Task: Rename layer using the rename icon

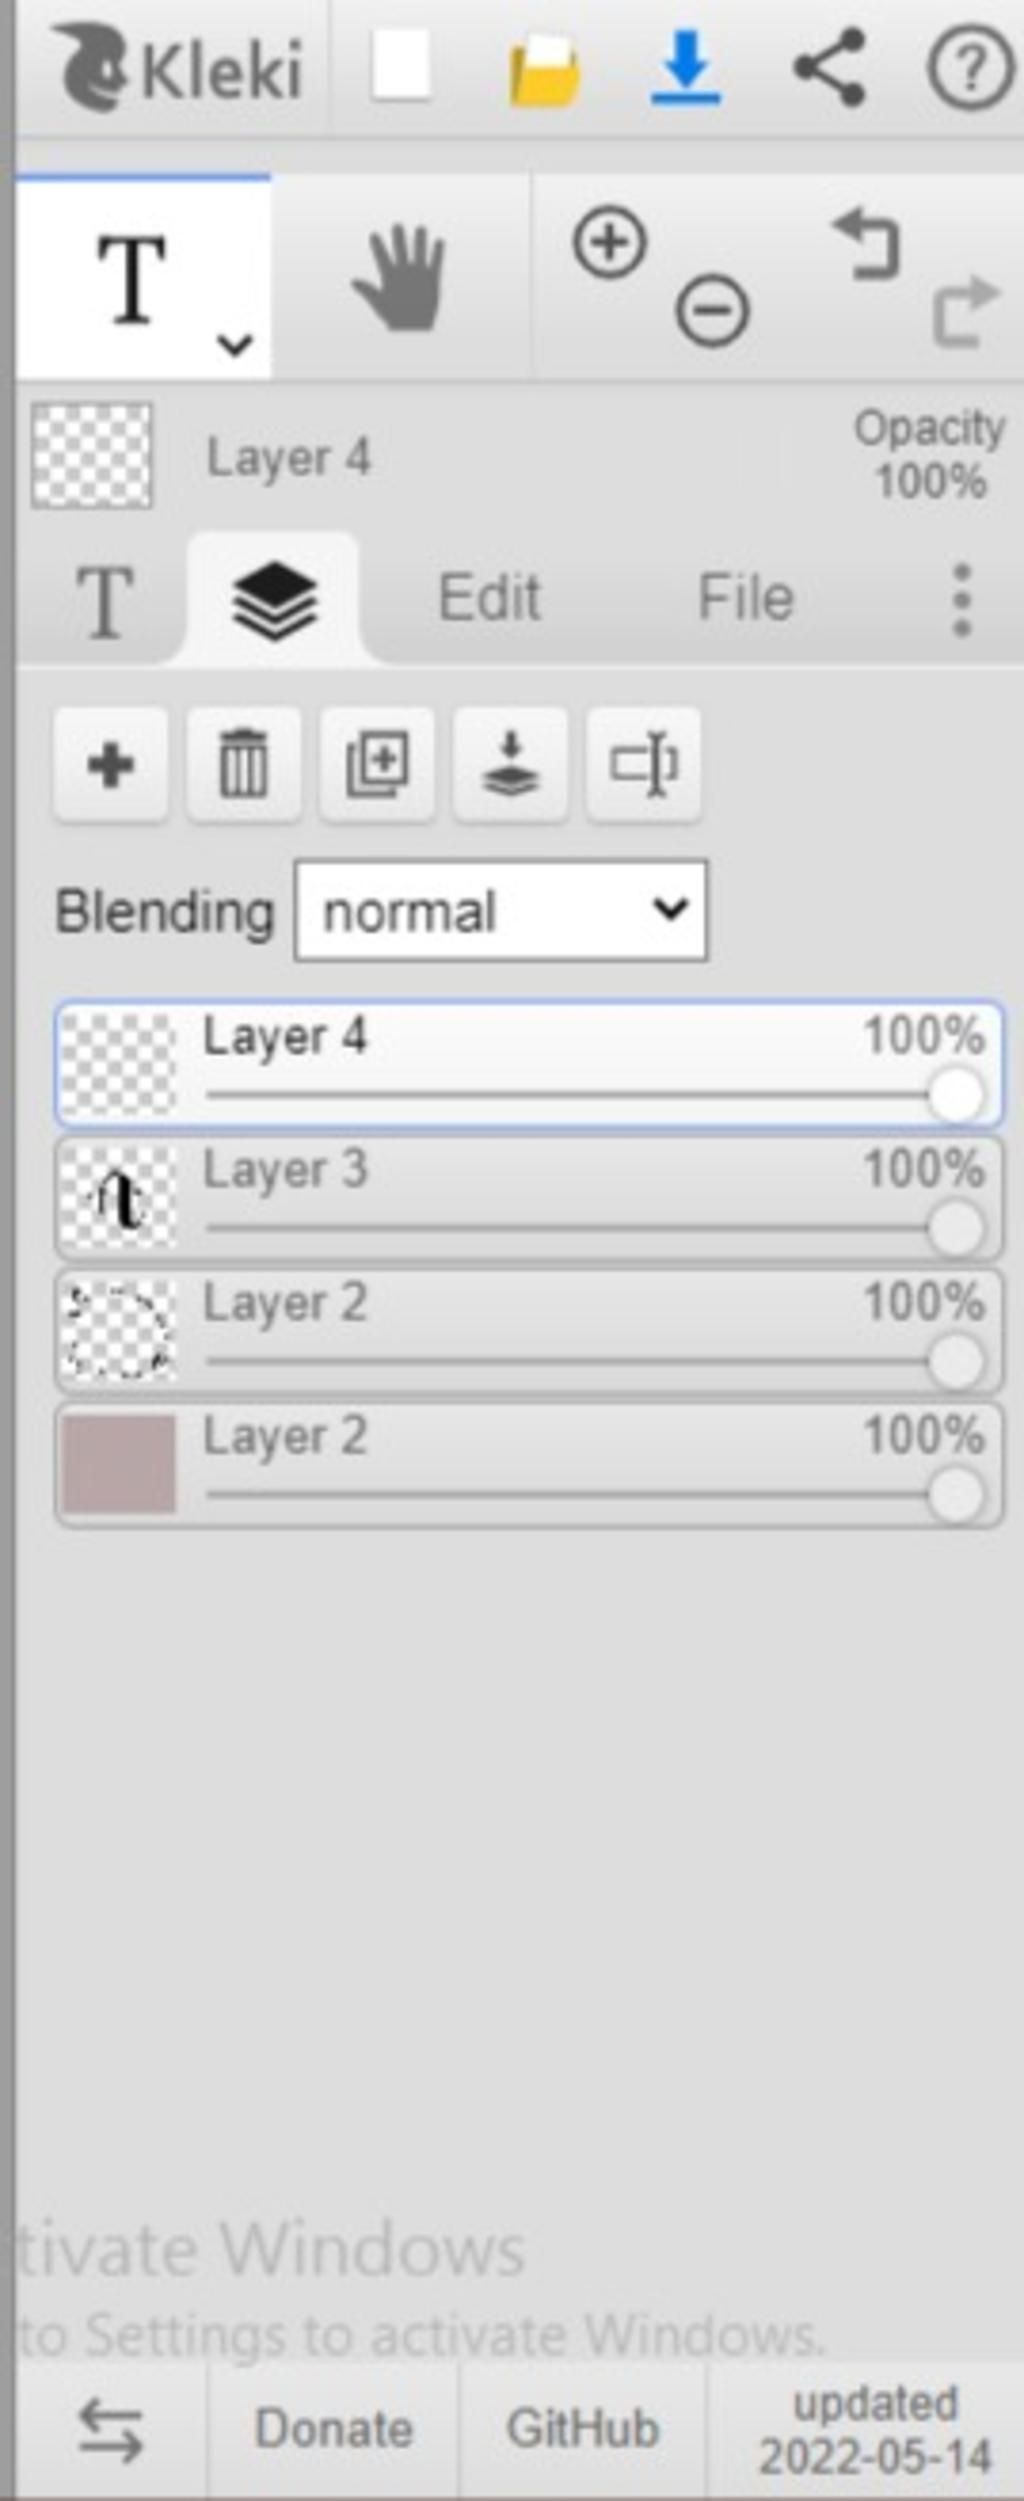Action: (x=643, y=765)
